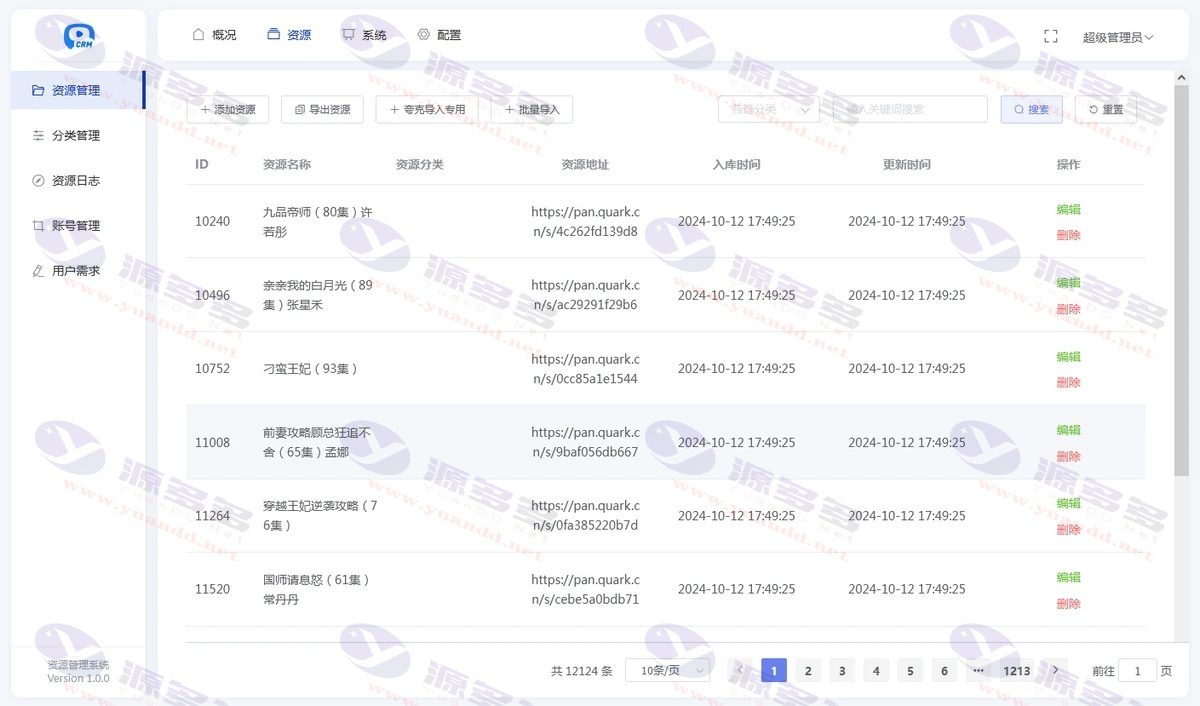Viewport: 1200px width, 706px height.
Task: Open 分类管理 in the sidebar
Action: point(78,135)
